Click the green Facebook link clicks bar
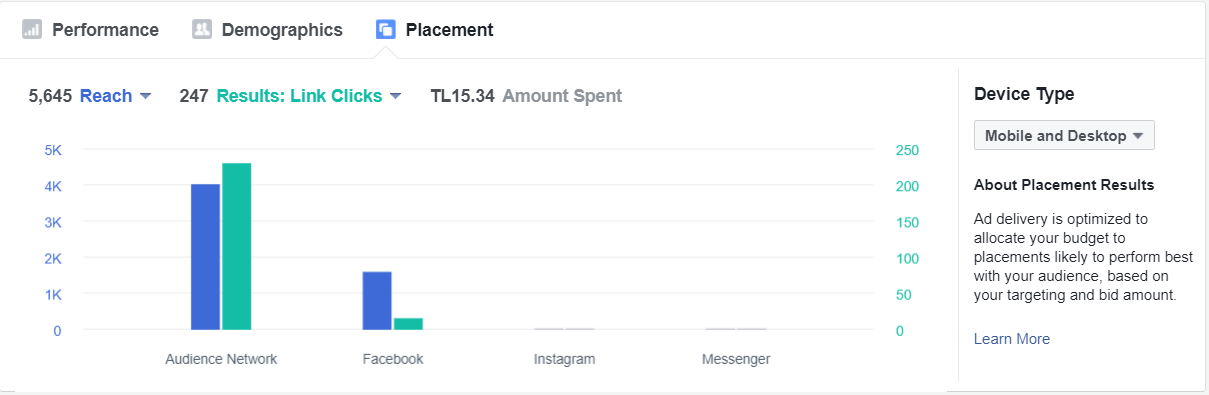The width and height of the screenshot is (1209, 395). tap(408, 324)
